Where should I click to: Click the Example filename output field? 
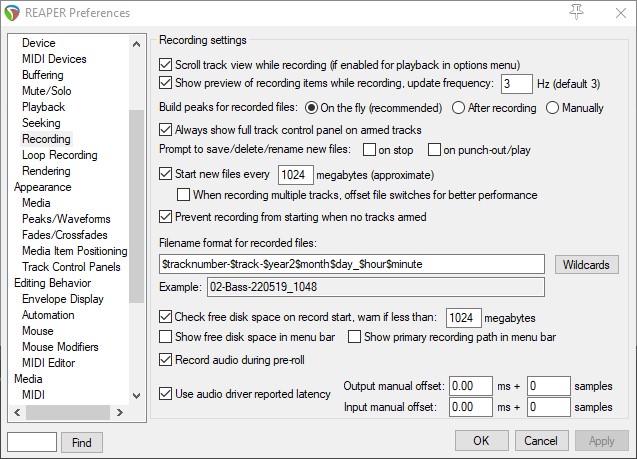[376, 287]
